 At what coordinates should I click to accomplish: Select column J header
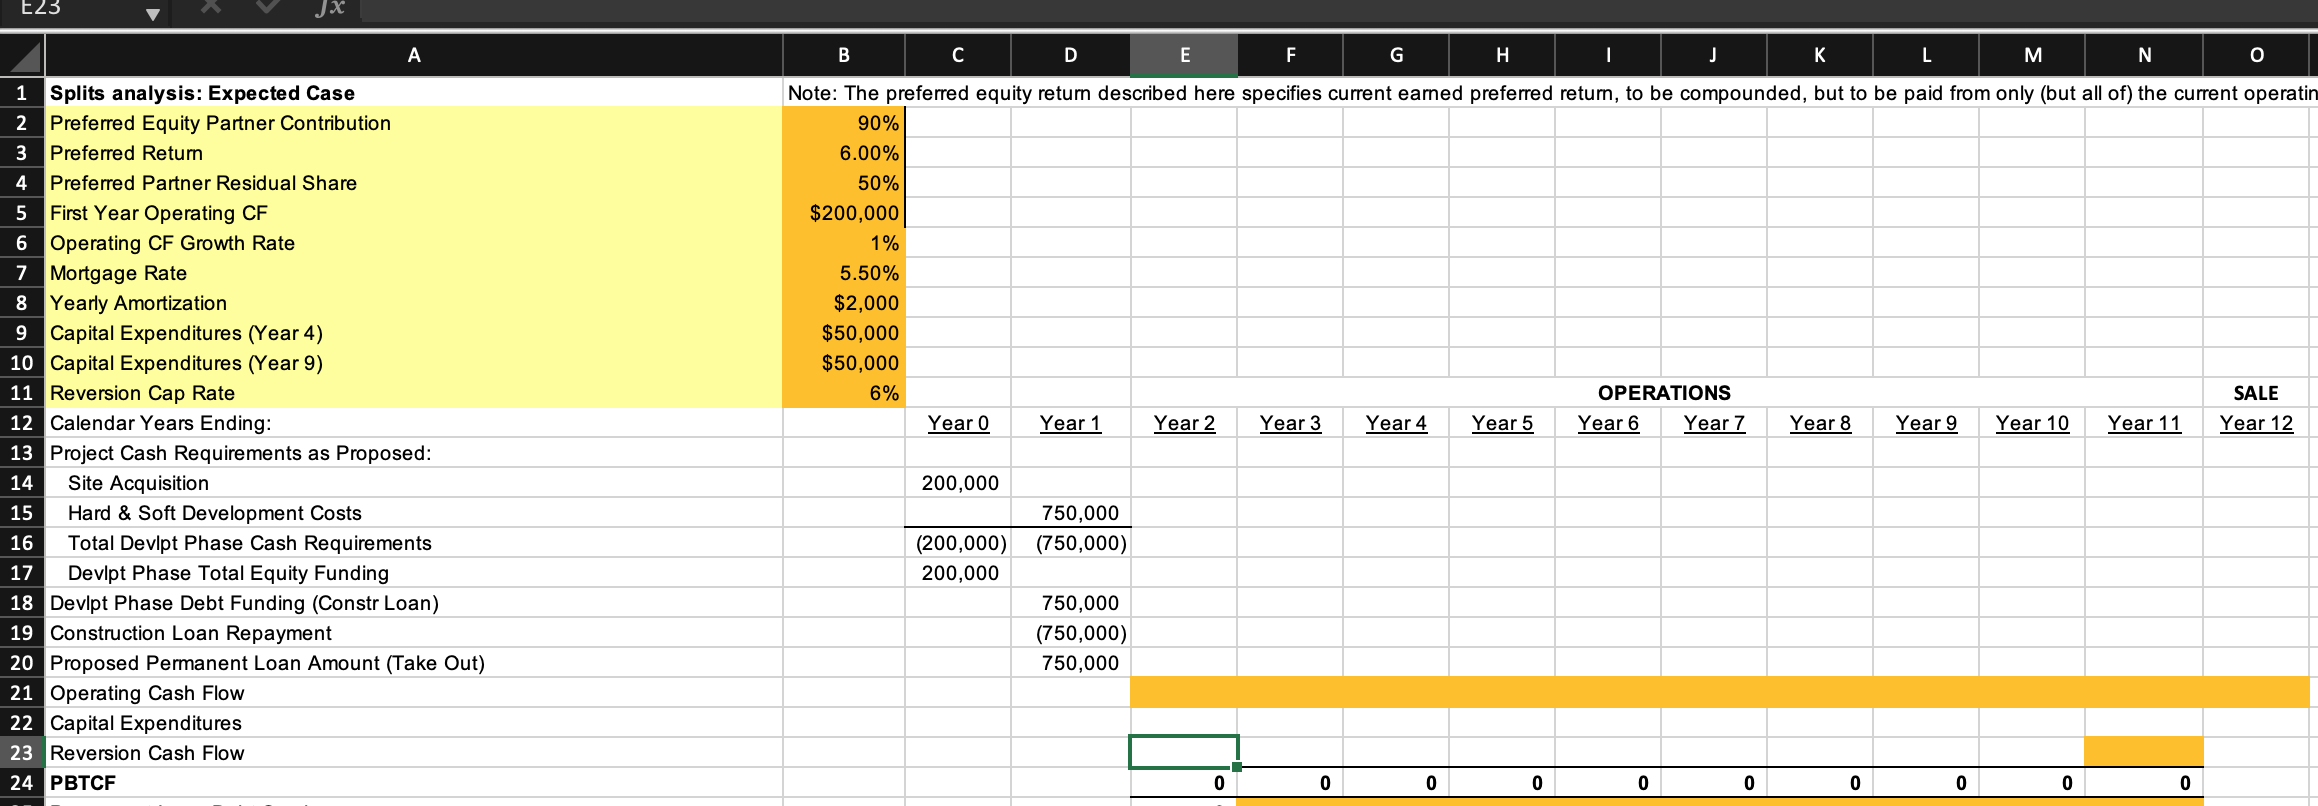coord(1714,55)
